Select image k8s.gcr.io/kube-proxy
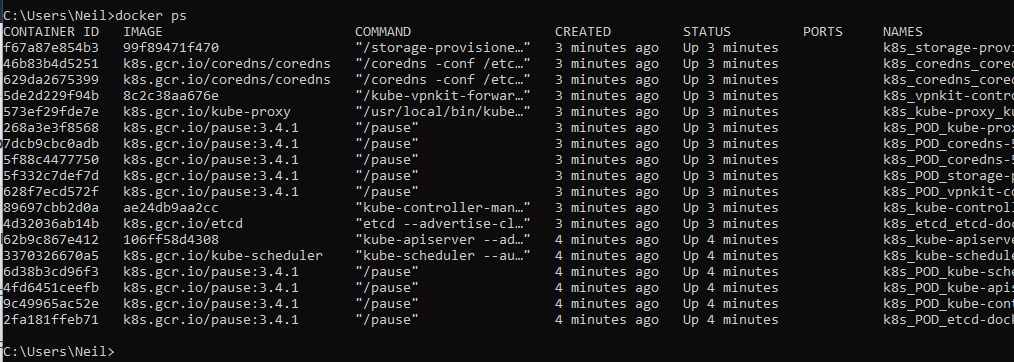1014x362 pixels. coord(207,112)
